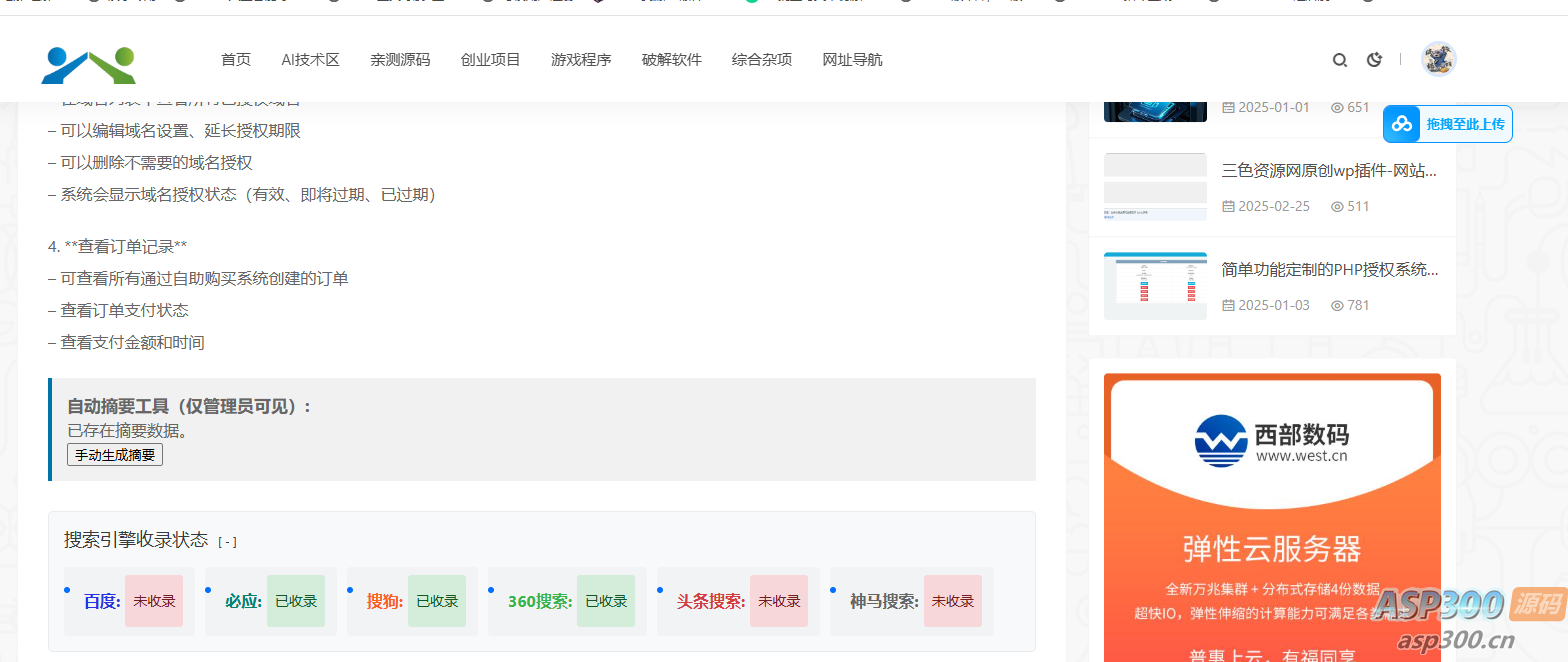Toggle dark mode moon icon
This screenshot has height=662, width=1568.
1374,60
